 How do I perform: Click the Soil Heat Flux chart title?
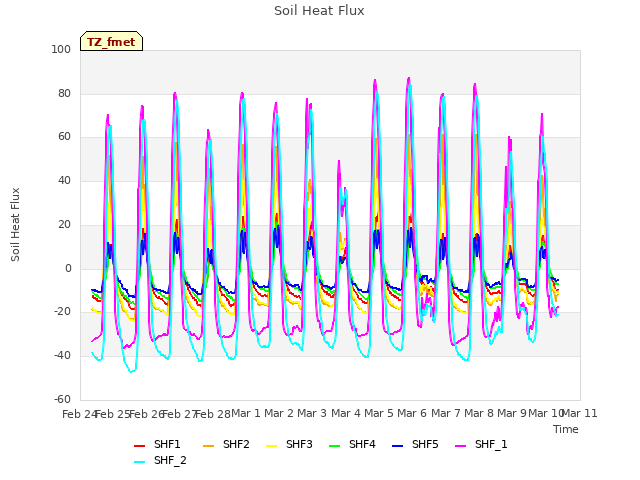coord(319,11)
